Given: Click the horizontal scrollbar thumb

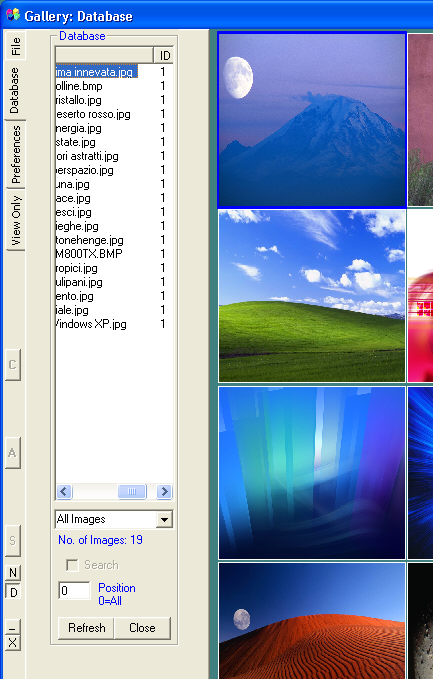Looking at the screenshot, I should pos(132,492).
